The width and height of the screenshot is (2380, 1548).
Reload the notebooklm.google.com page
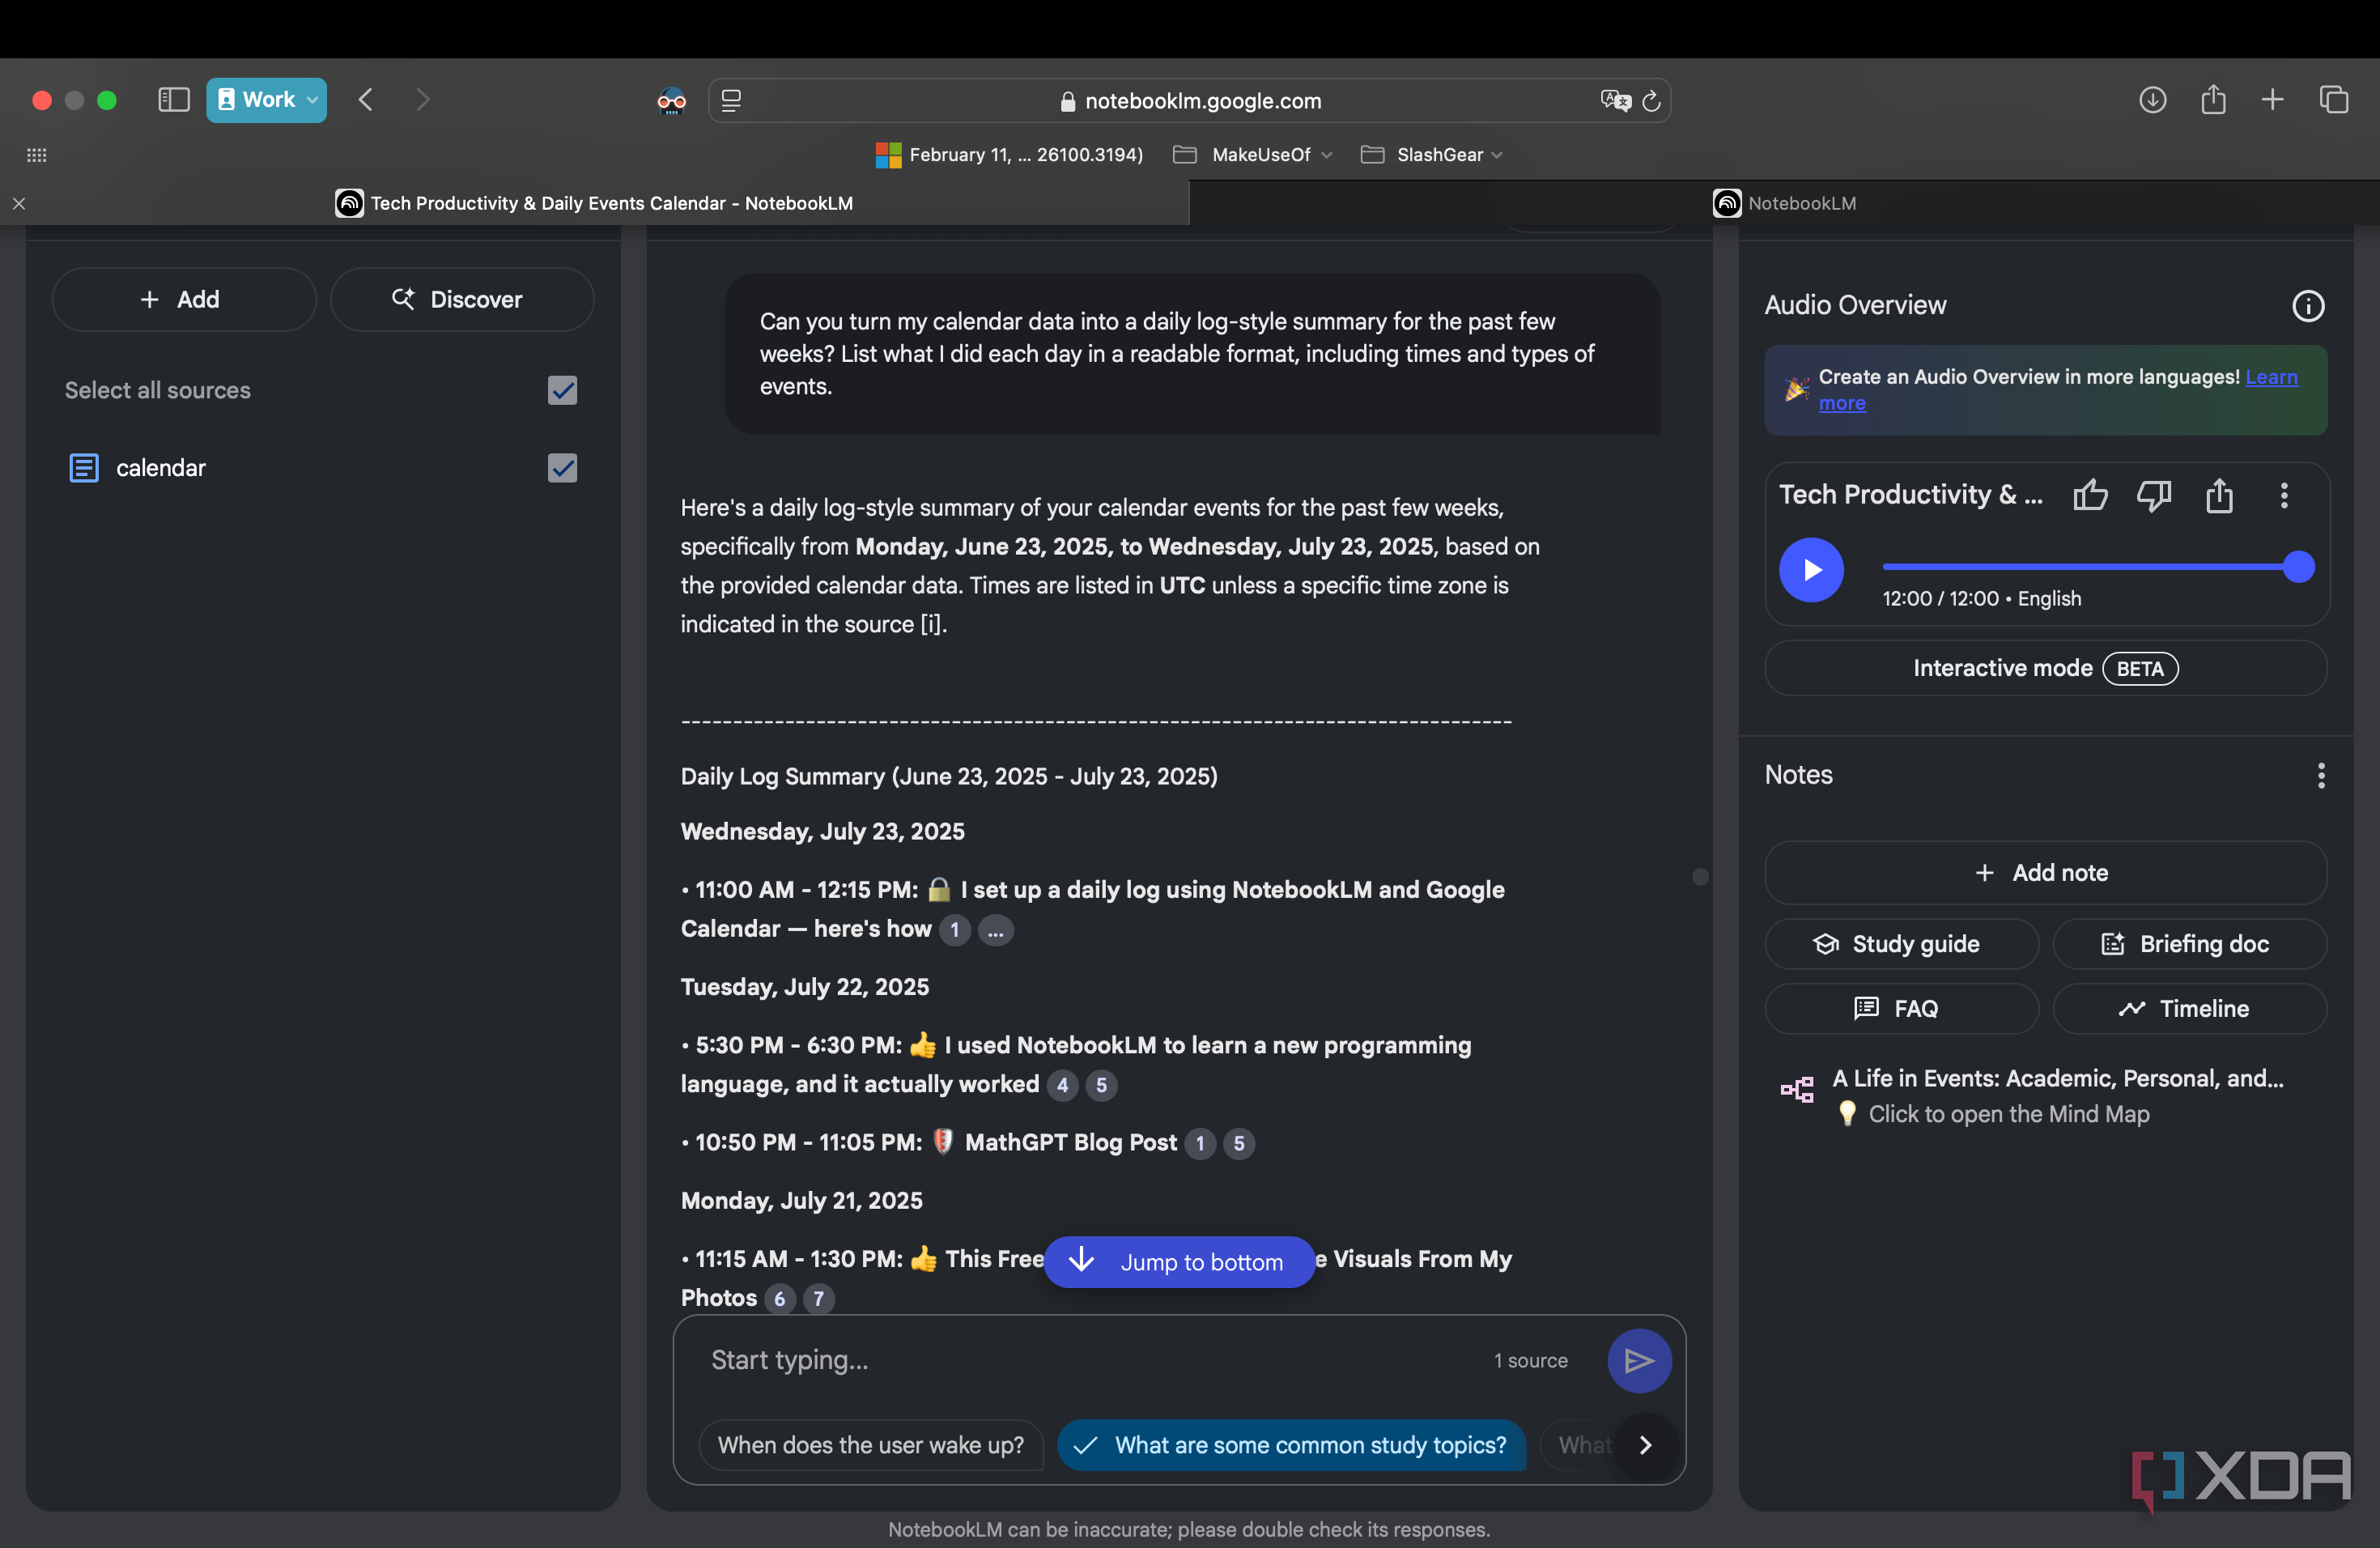pyautogui.click(x=1651, y=101)
